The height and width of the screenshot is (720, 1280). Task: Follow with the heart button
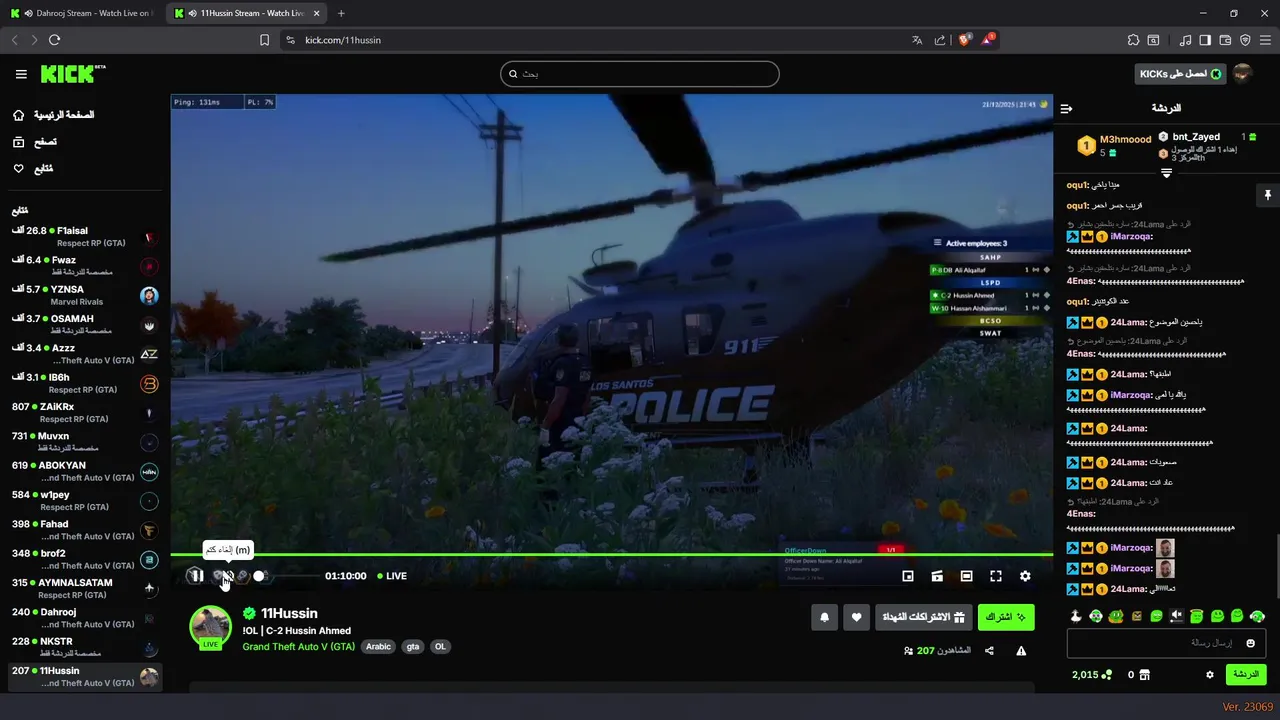pyautogui.click(x=856, y=617)
